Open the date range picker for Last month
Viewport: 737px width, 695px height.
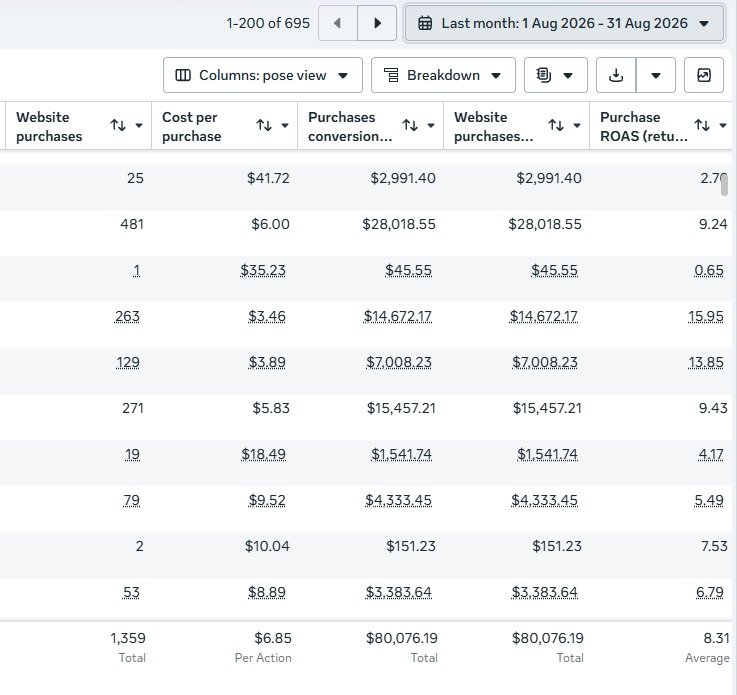pyautogui.click(x=564, y=23)
